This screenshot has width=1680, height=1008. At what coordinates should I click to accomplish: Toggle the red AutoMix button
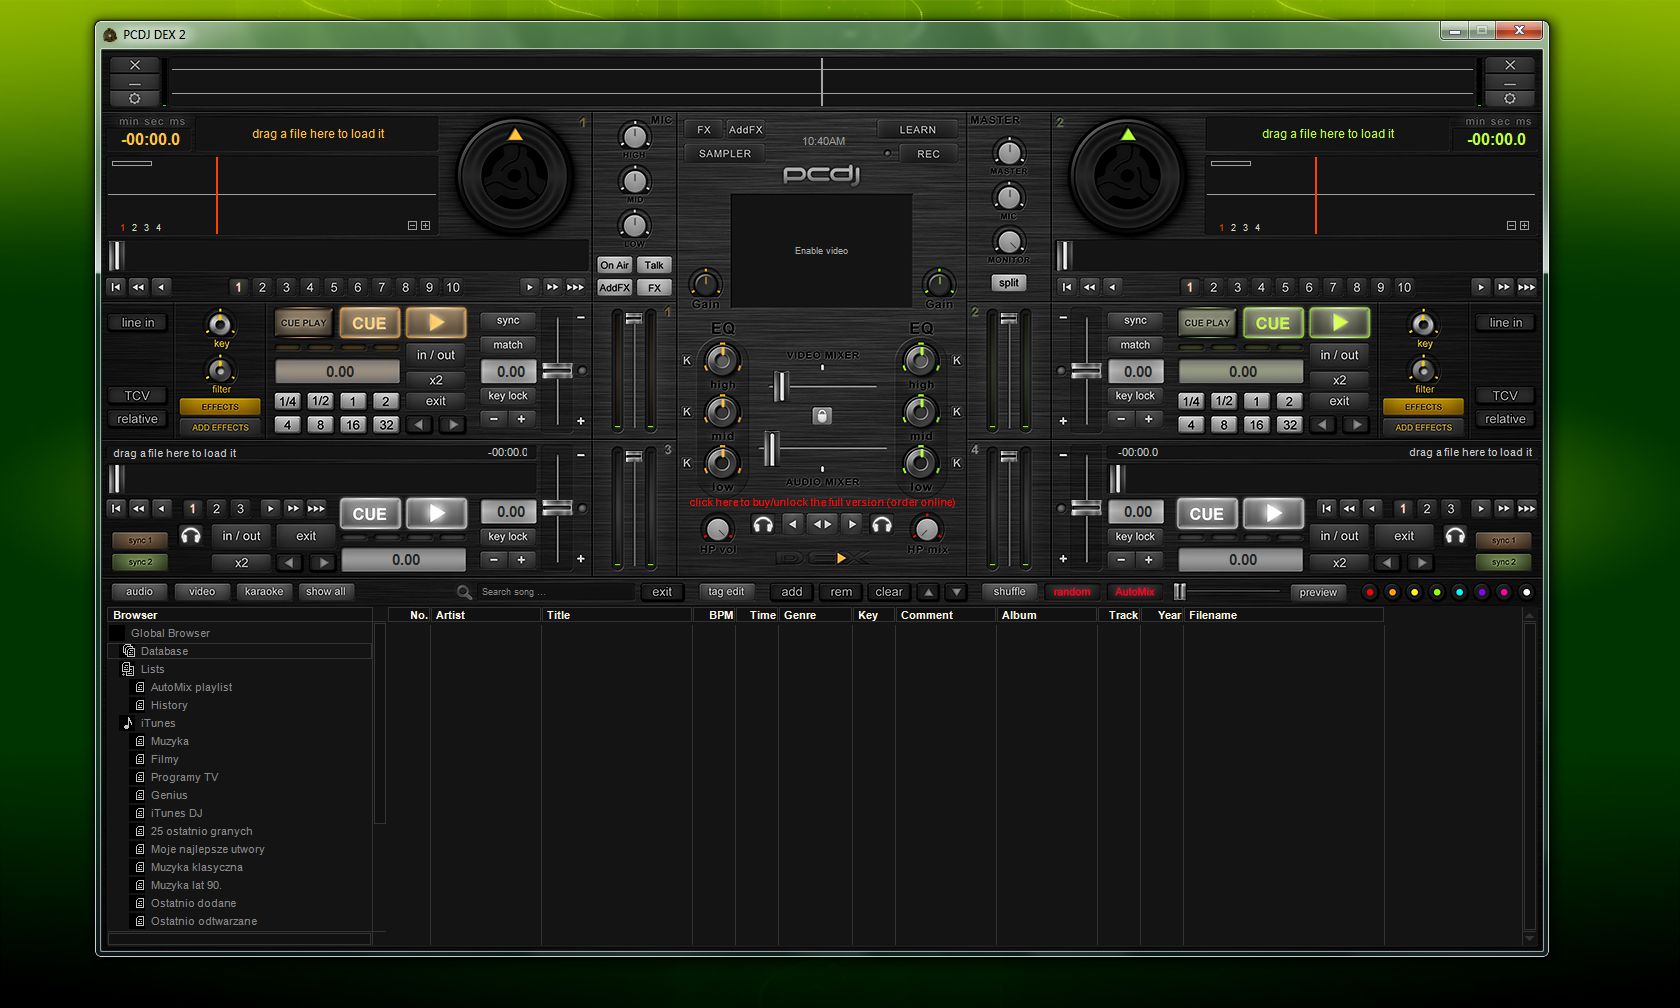click(1135, 592)
